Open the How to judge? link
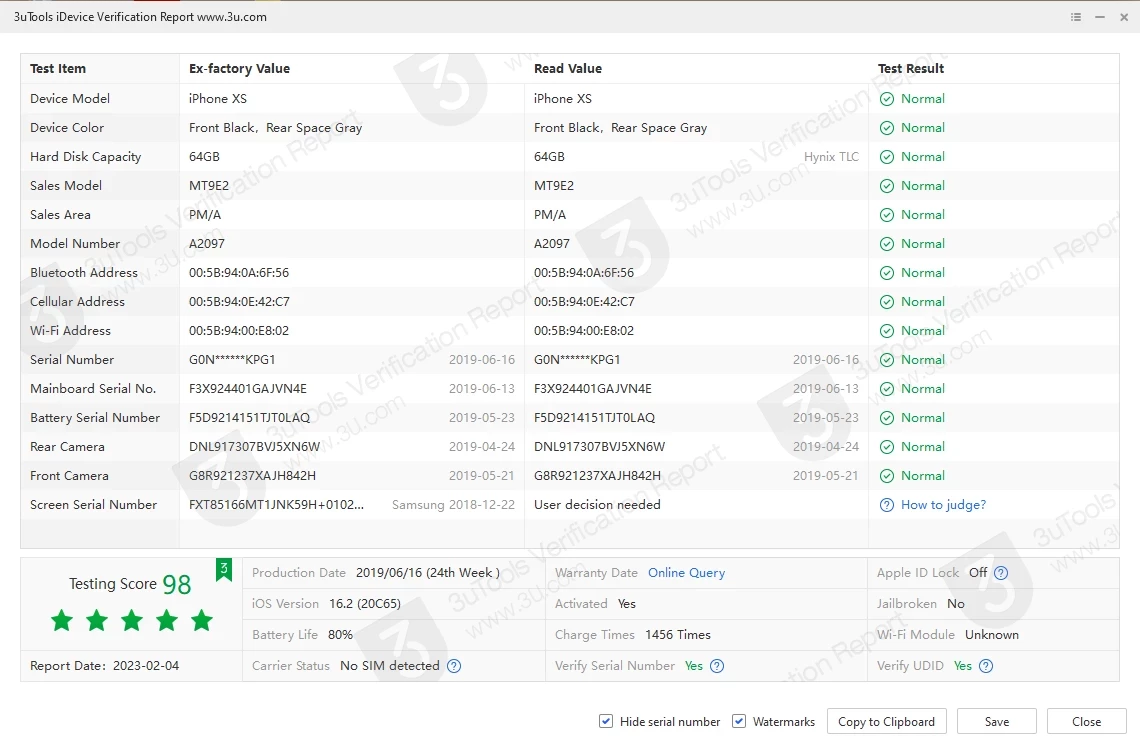Screen dimensions: 1140x750 click(943, 505)
